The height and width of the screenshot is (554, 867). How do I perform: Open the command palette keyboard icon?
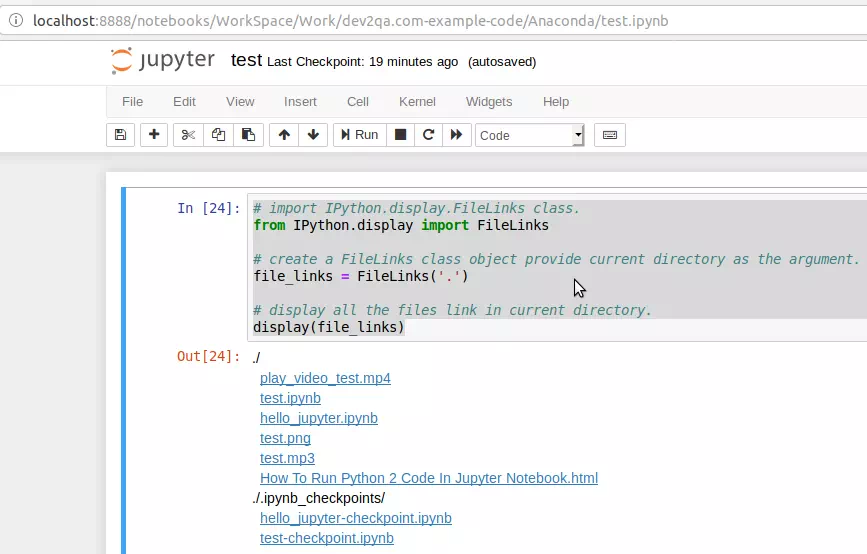[x=610, y=135]
